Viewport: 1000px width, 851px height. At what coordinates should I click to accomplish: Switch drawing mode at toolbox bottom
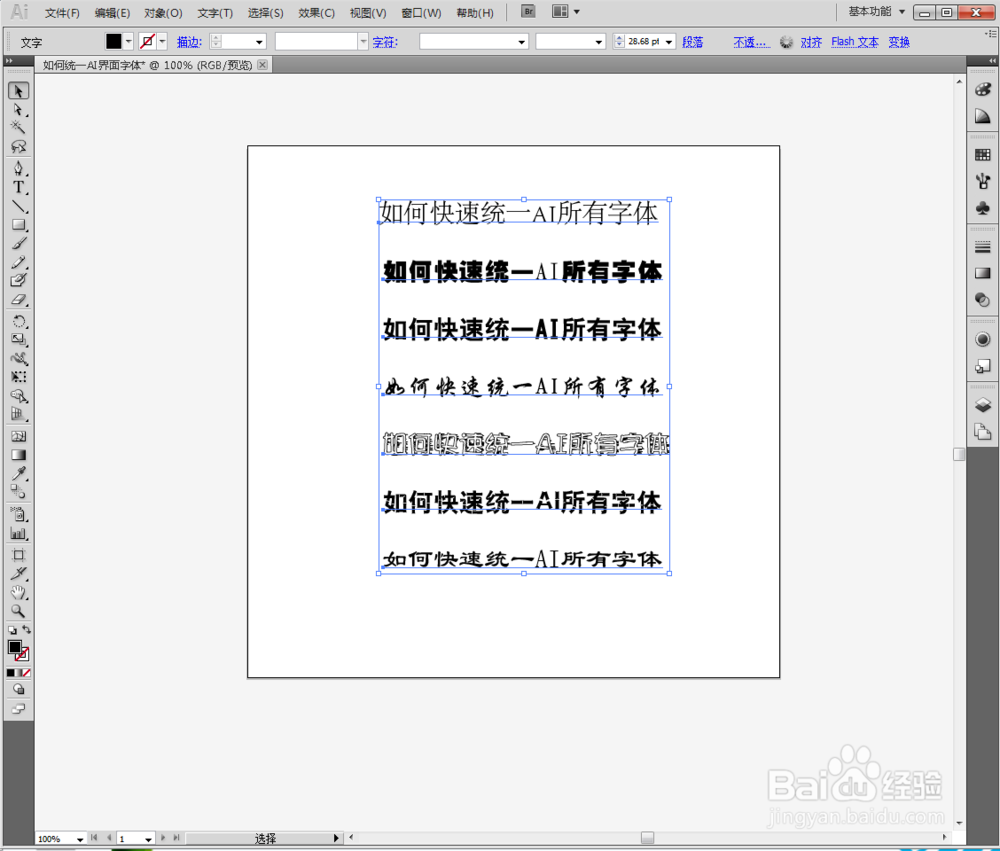(x=18, y=690)
